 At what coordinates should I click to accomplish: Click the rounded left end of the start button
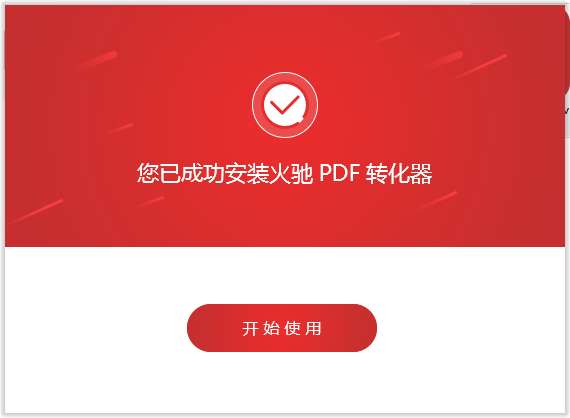(x=200, y=328)
